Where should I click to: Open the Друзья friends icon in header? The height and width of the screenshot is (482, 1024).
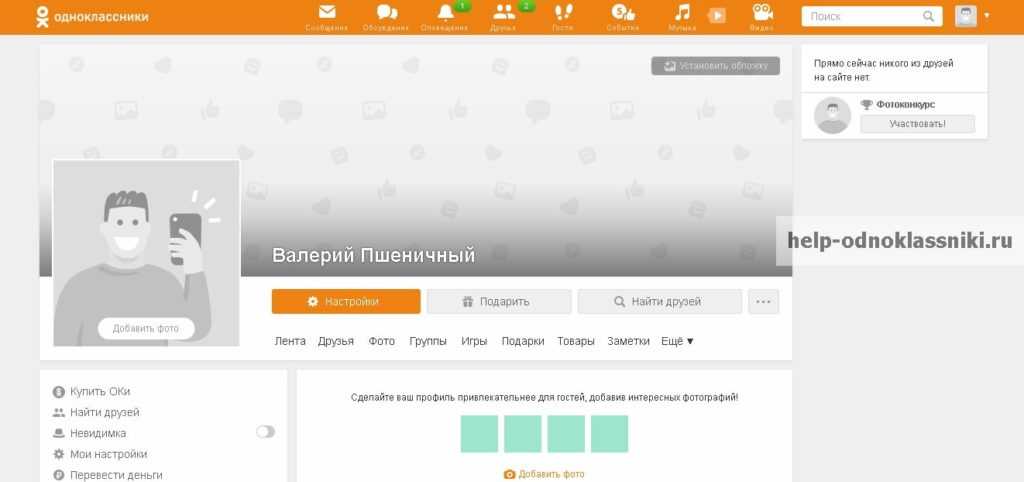pyautogui.click(x=504, y=14)
